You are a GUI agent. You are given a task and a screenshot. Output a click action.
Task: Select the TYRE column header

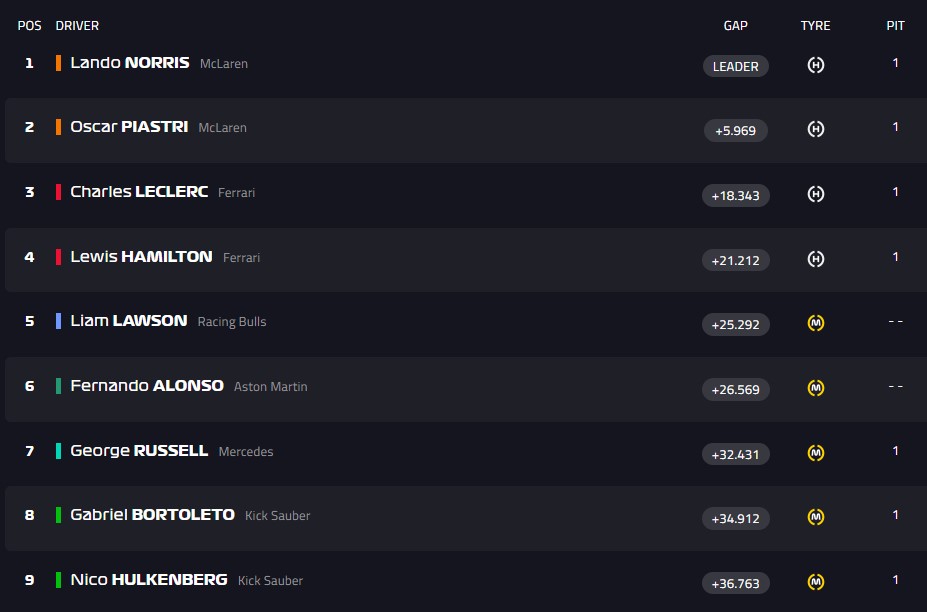click(815, 26)
